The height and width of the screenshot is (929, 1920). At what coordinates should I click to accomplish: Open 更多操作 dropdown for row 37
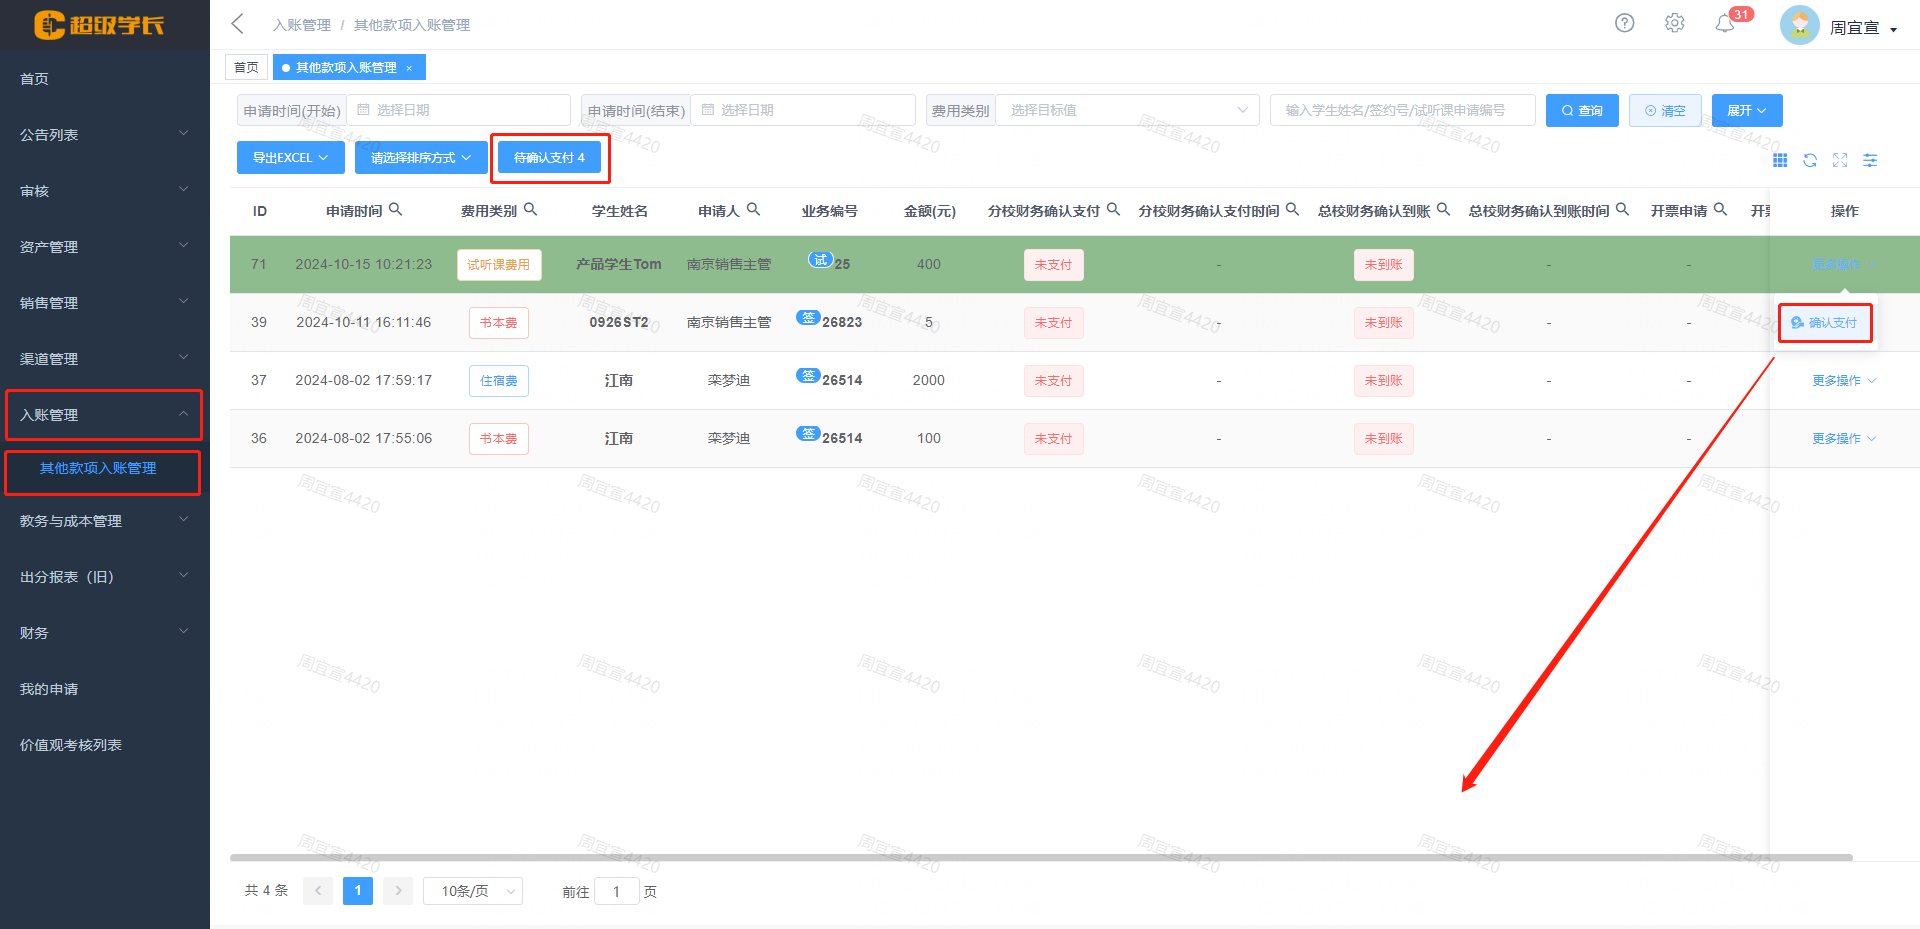tap(1843, 380)
